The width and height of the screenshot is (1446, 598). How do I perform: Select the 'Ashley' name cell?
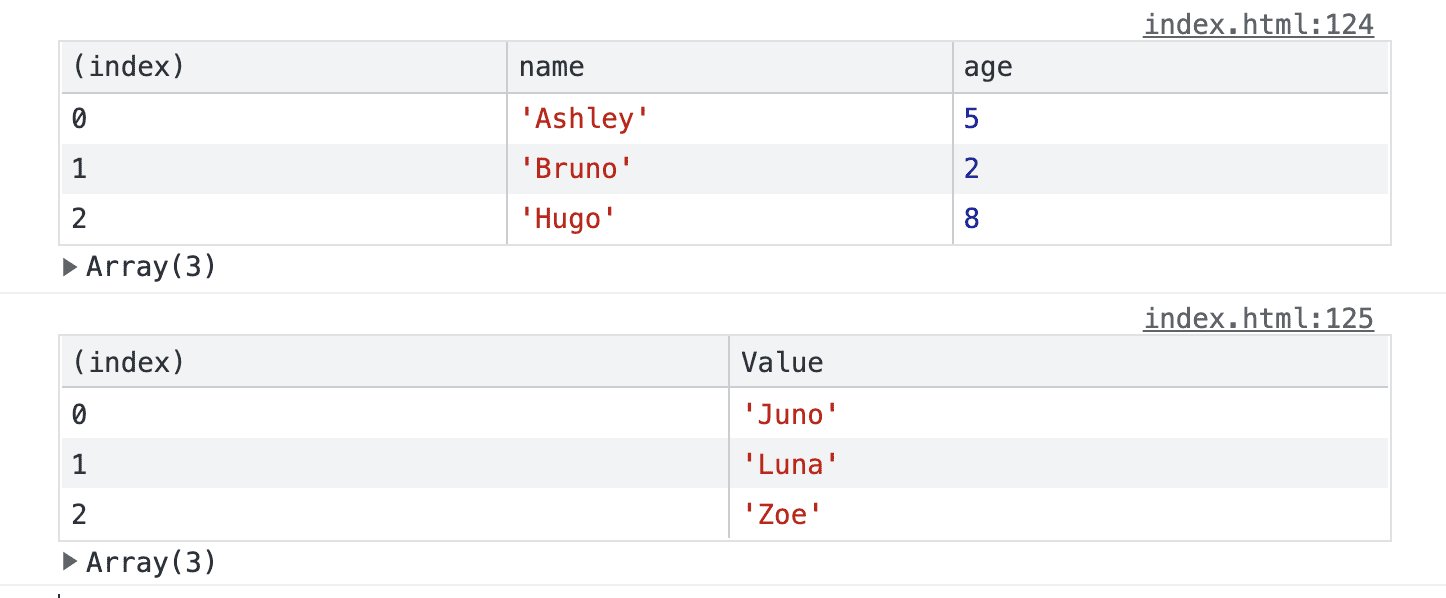(x=730, y=119)
